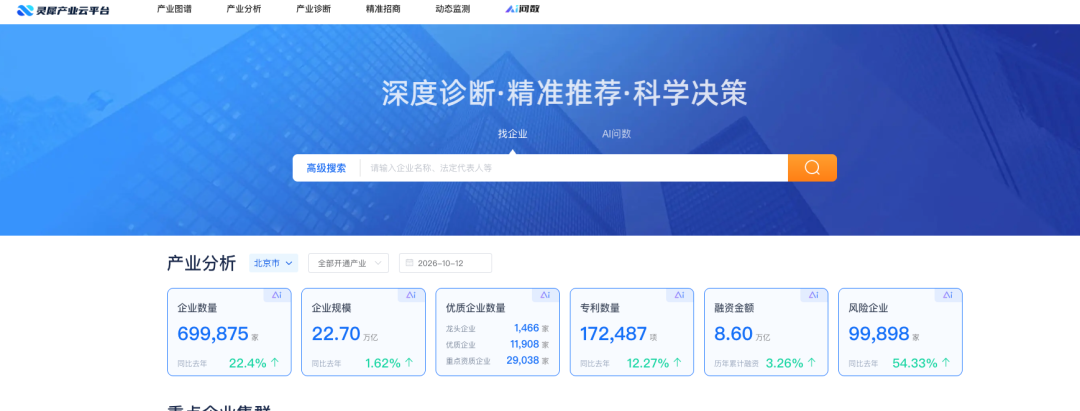Click the 22.4% growth figure

tap(247, 363)
